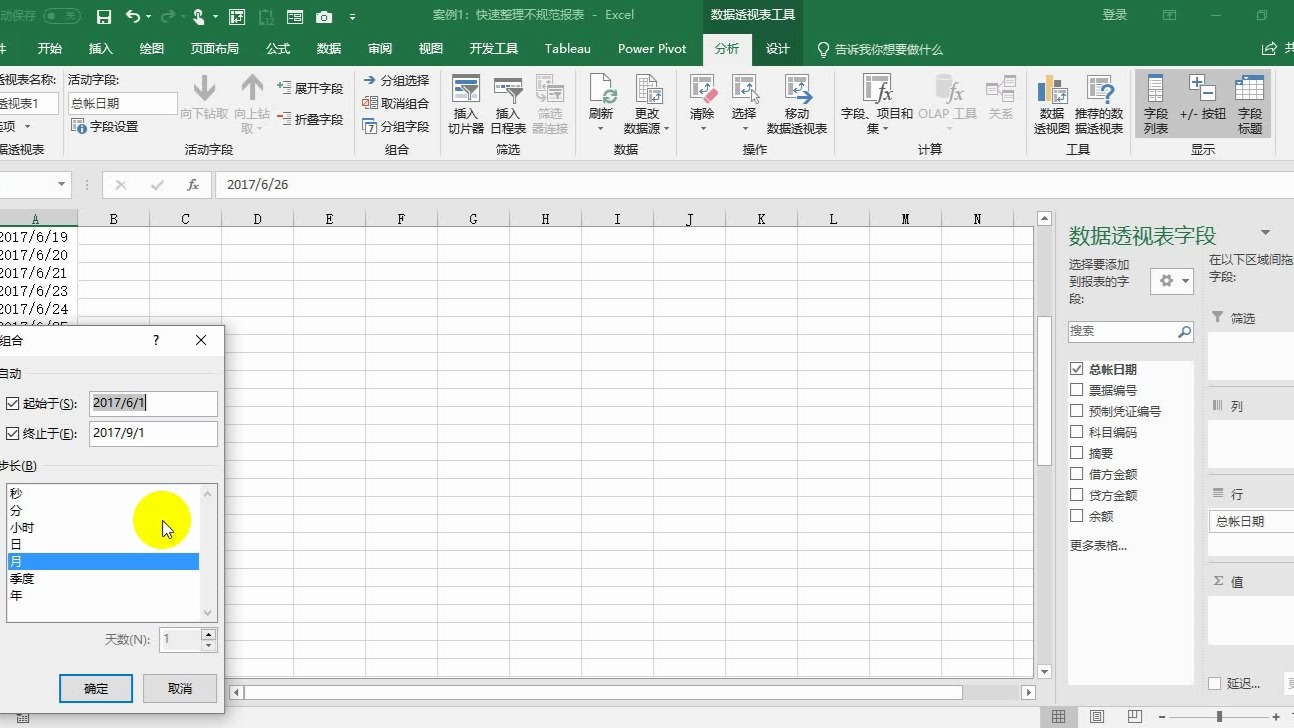
Task: Open Insert Timeline (插入日程表)
Action: [508, 105]
